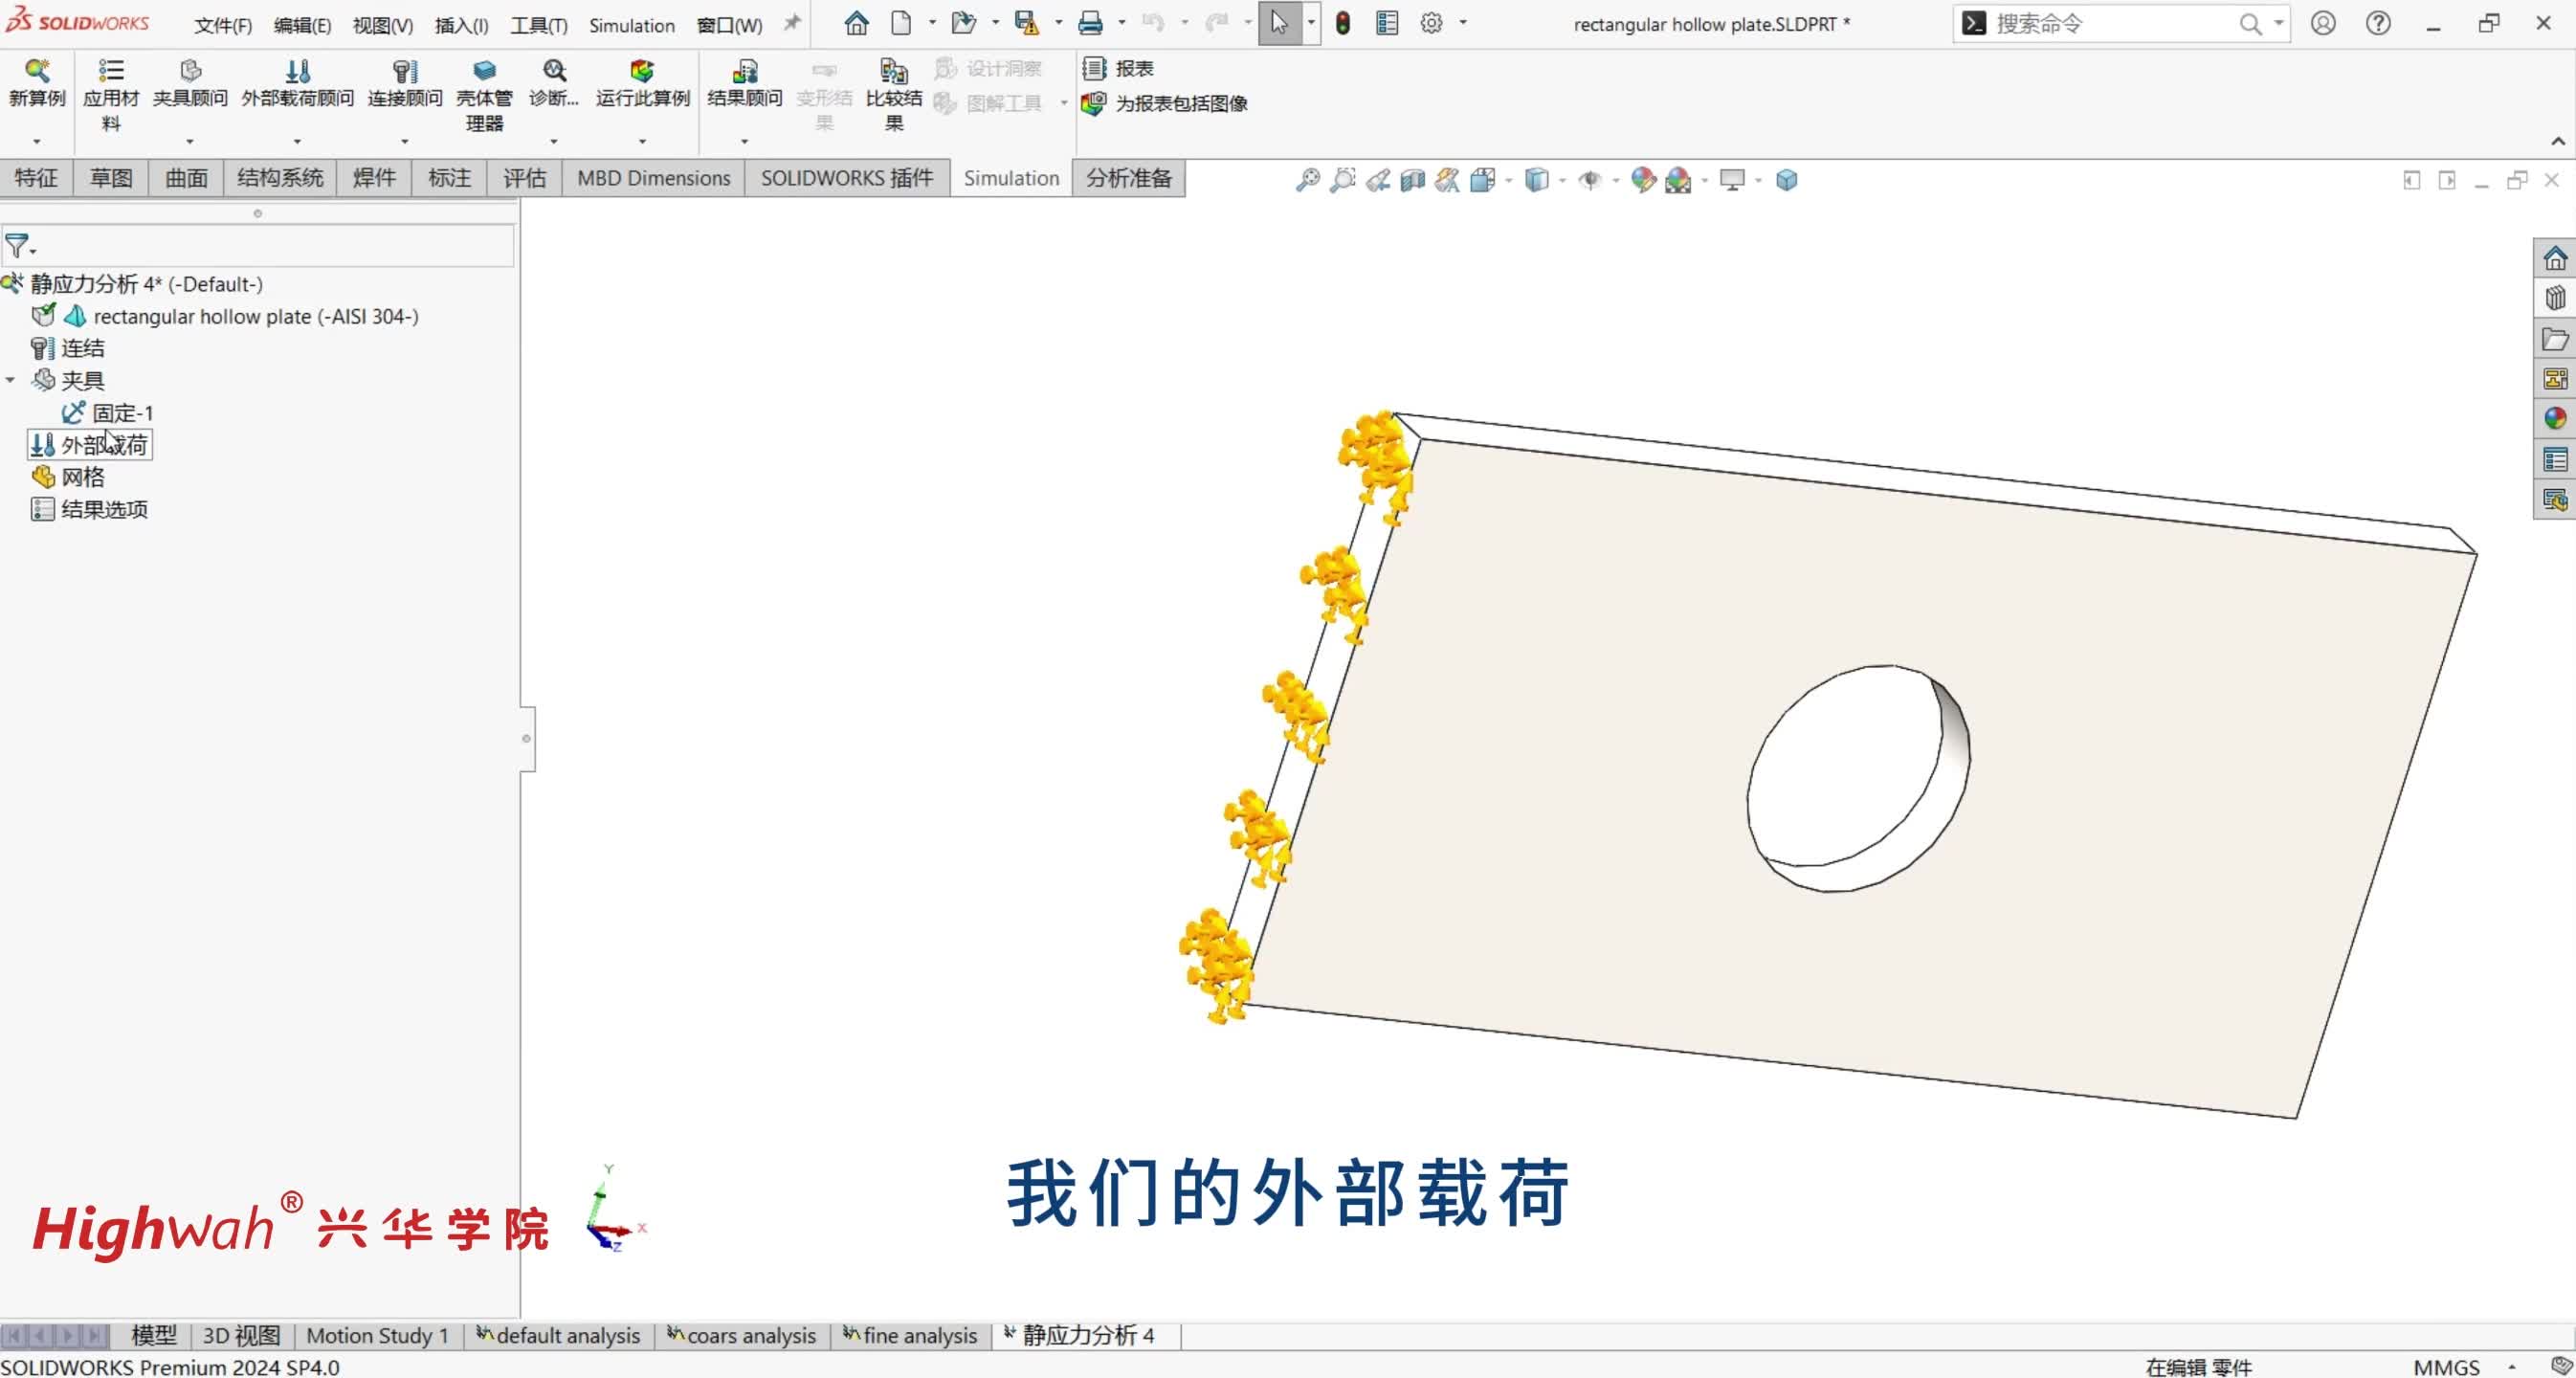Image resolution: width=2576 pixels, height=1378 pixels.
Task: Collapse the 夹具 node in the tree
Action: point(10,380)
